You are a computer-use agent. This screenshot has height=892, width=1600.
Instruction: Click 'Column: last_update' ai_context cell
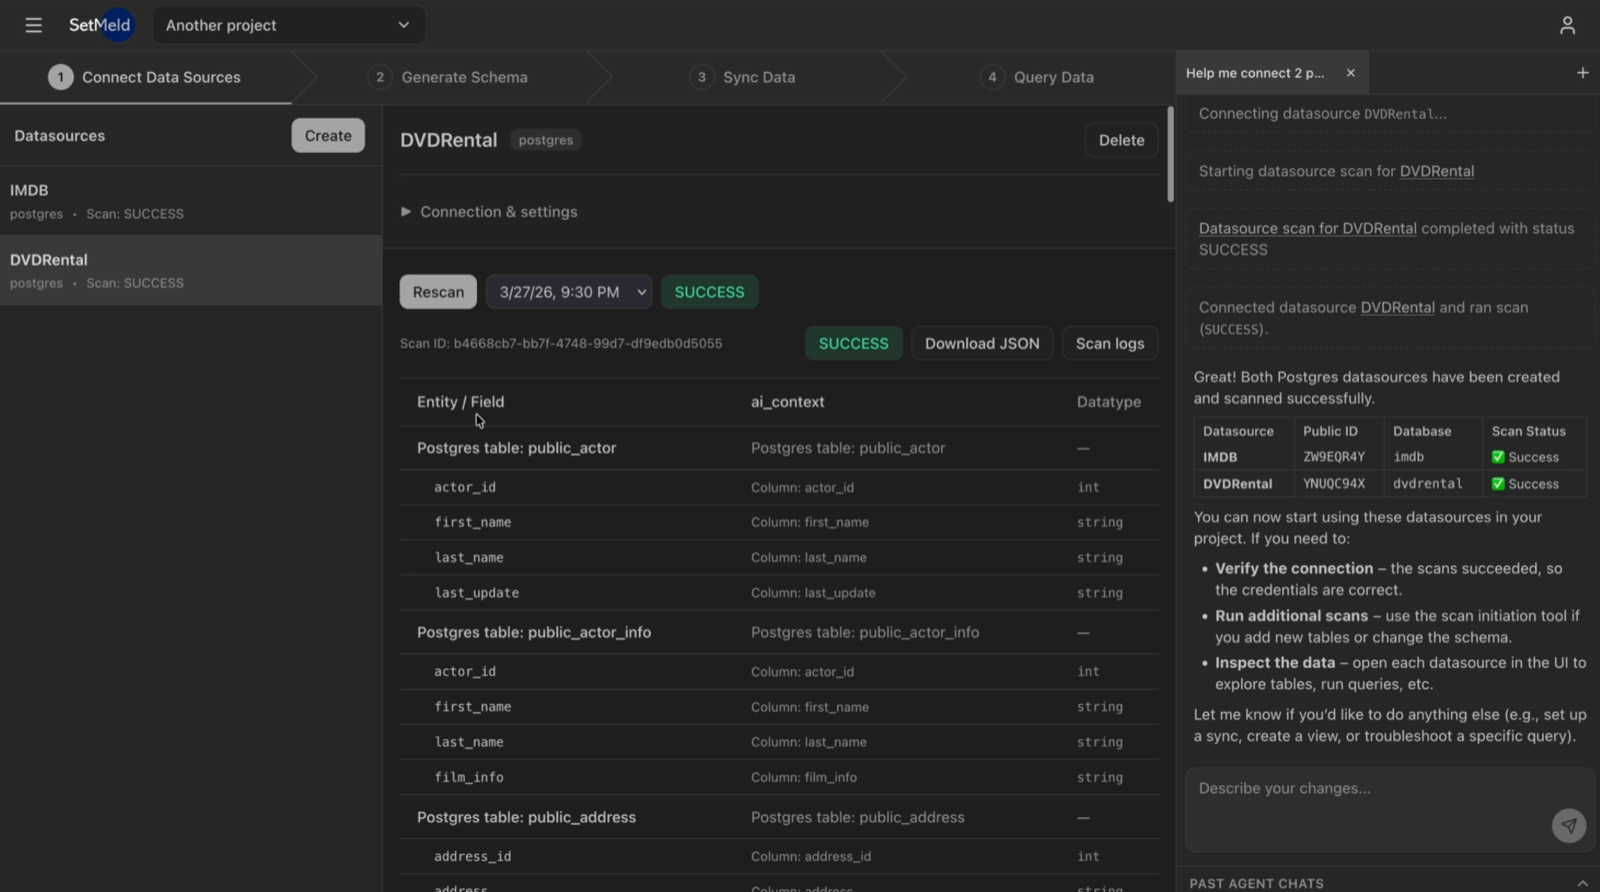[x=813, y=593]
